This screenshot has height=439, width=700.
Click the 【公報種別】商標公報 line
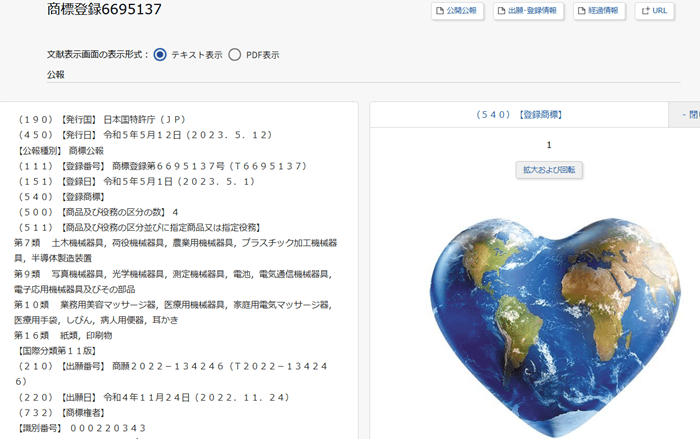pyautogui.click(x=61, y=151)
